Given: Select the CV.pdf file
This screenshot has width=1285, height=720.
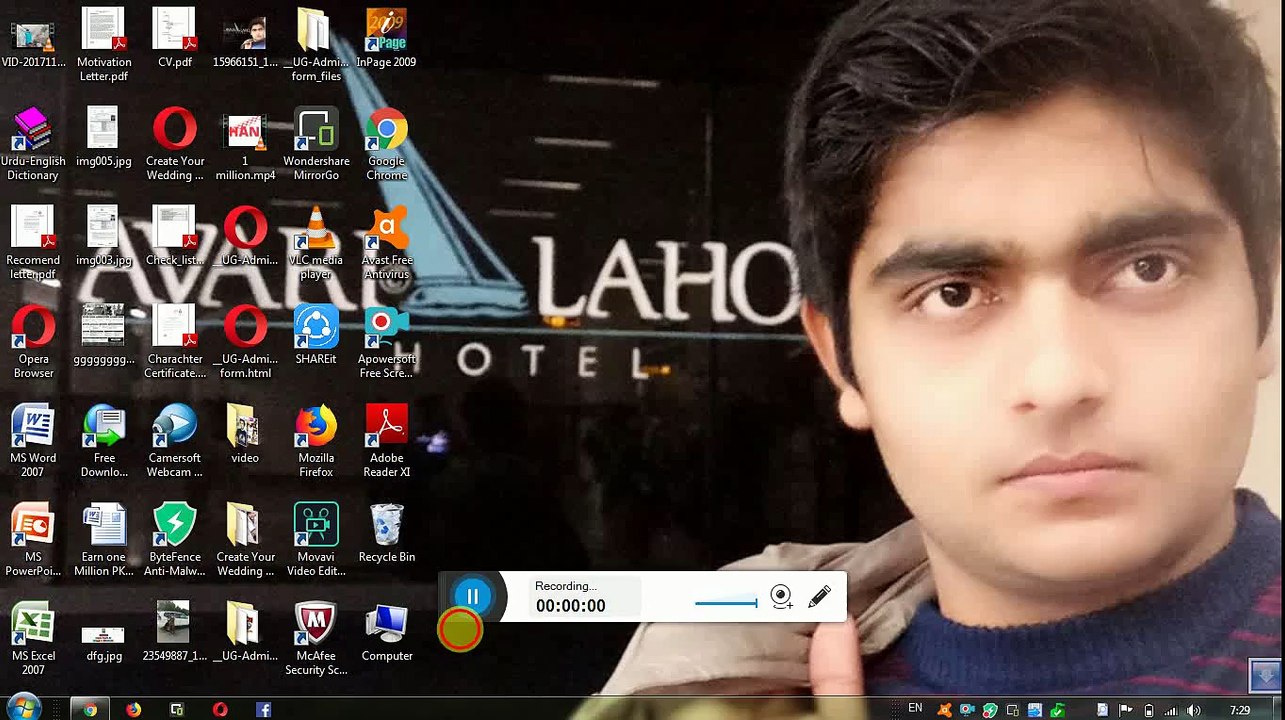Looking at the screenshot, I should [x=175, y=40].
